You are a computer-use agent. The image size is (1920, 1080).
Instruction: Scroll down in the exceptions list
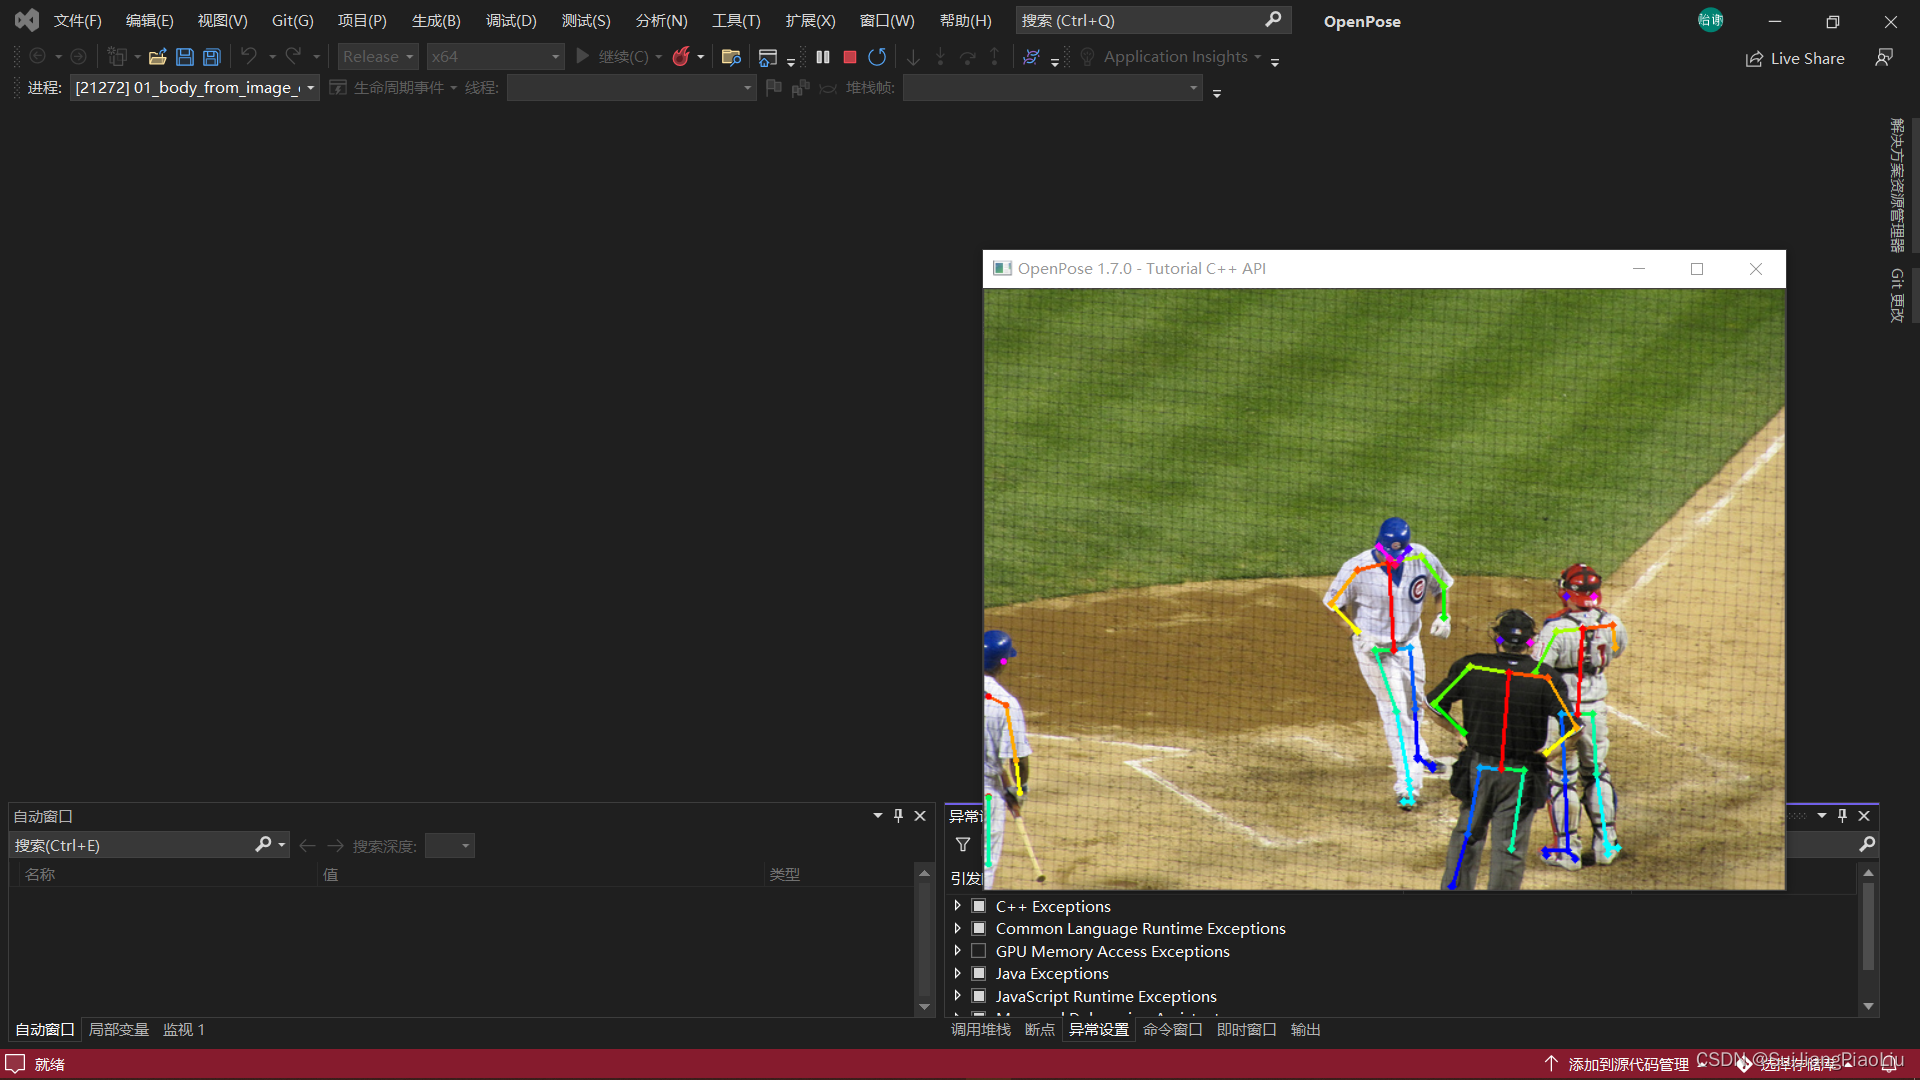coord(1871,1004)
